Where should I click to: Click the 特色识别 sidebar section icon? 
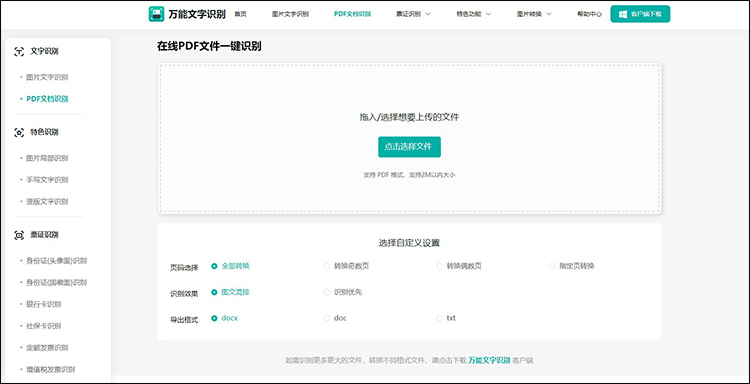click(19, 132)
